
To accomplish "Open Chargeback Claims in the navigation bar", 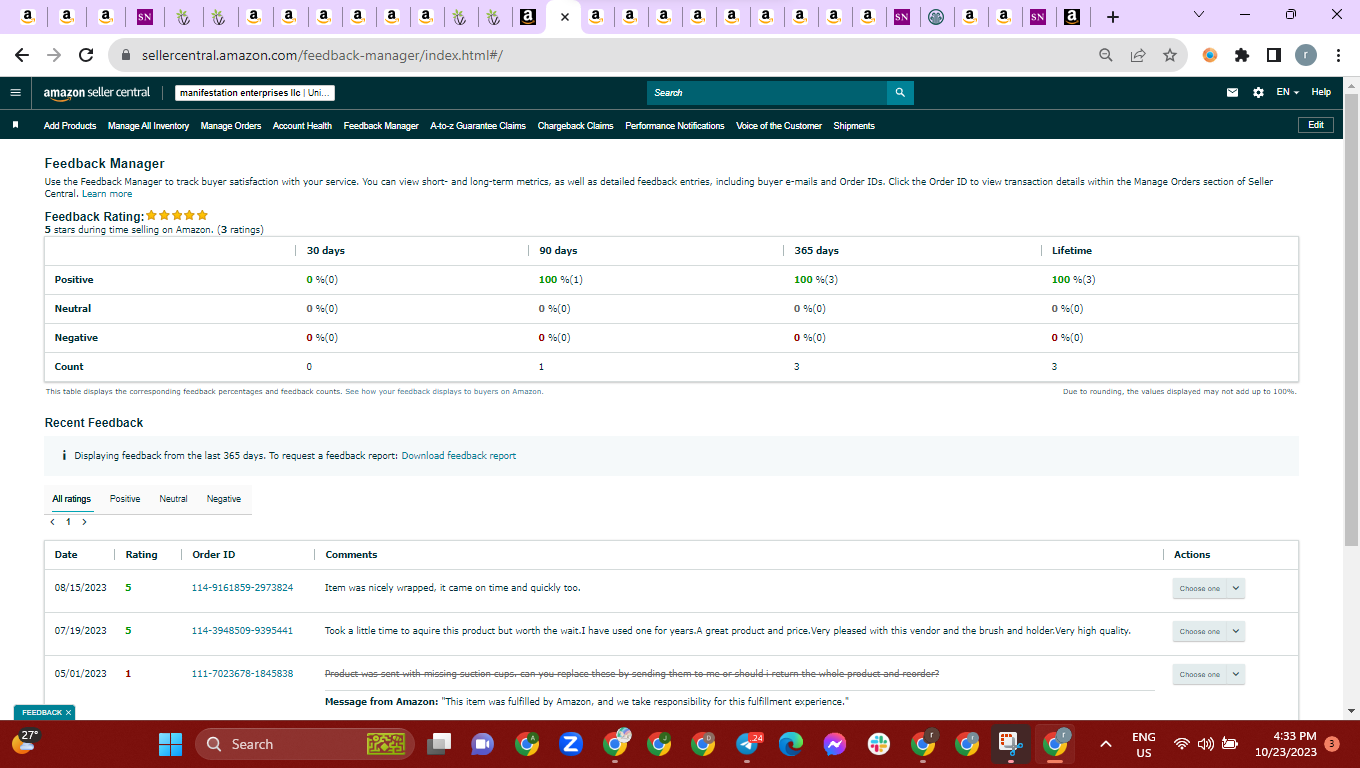I will 575,126.
